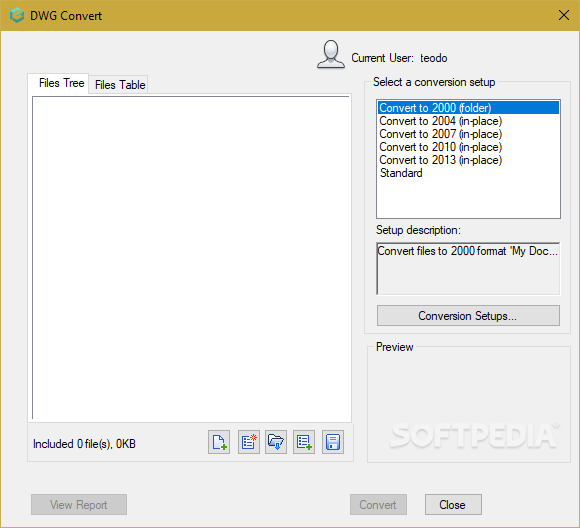Select the Standard conversion setup
Viewport: 580px width, 528px height.
pos(468,173)
